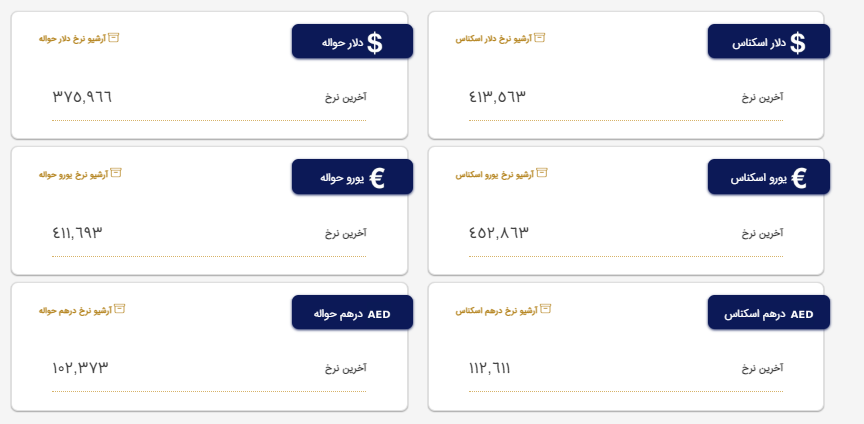
Task: Click the archive box icon for درهم حواله
Action: 114,310
